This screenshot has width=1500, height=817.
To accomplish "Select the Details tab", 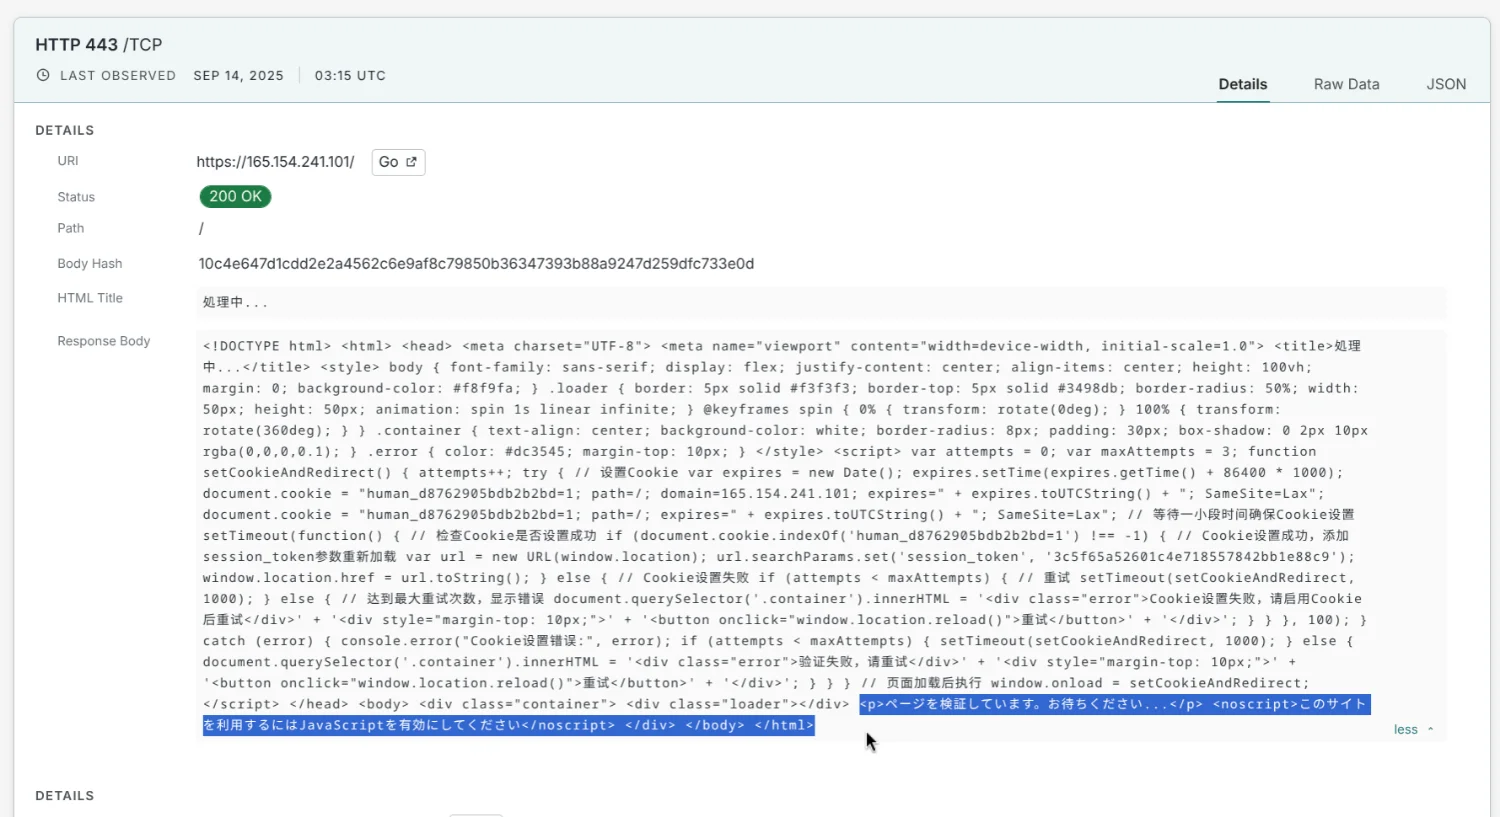I will (x=1243, y=84).
